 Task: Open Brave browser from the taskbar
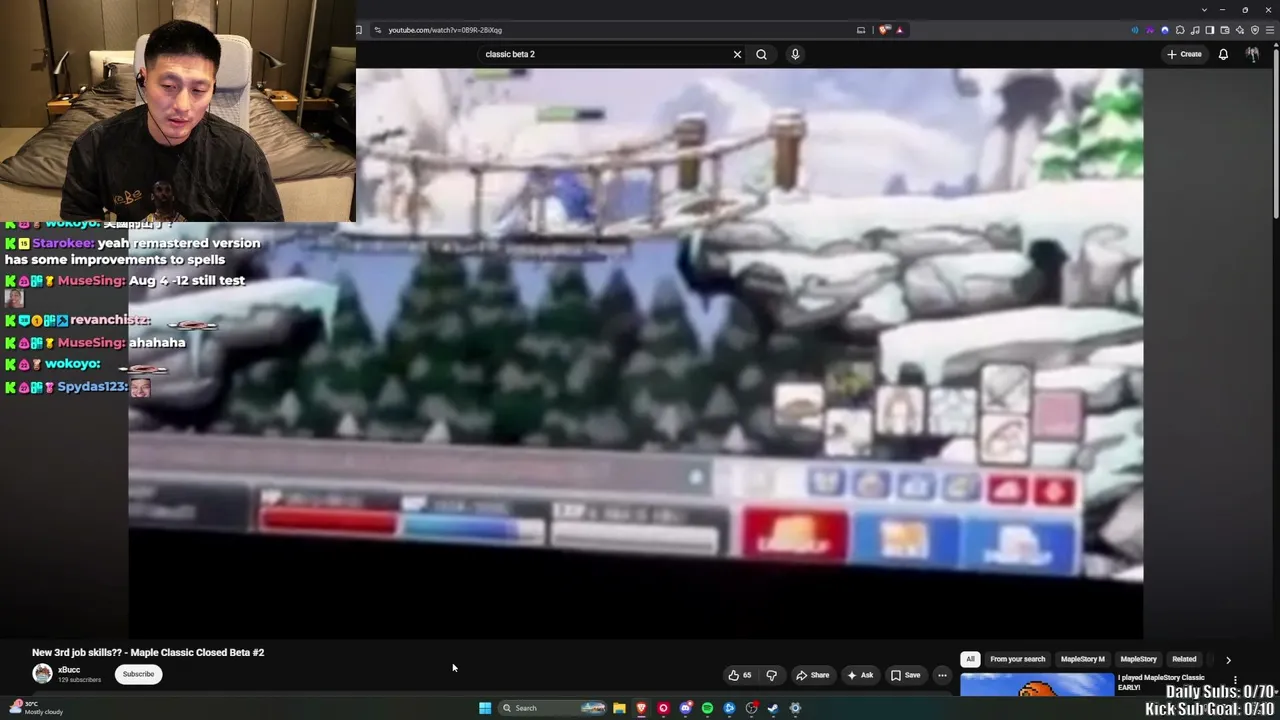click(641, 708)
